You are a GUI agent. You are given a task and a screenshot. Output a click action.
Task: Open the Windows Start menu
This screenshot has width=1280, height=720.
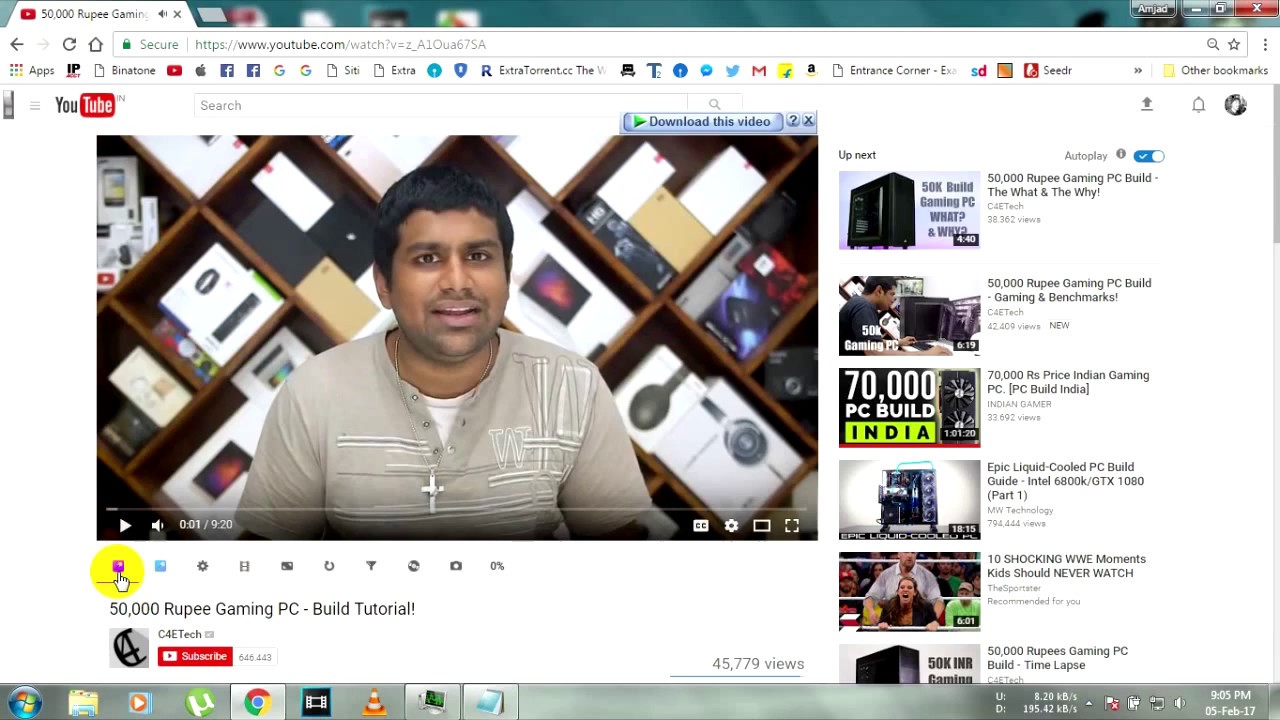pos(25,702)
